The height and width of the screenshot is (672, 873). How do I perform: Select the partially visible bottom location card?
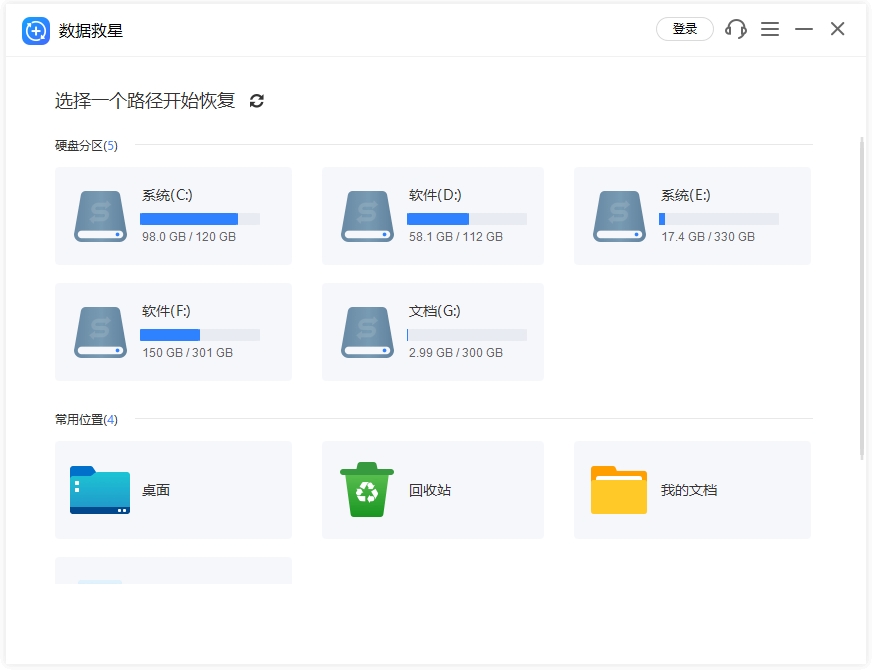click(173, 571)
